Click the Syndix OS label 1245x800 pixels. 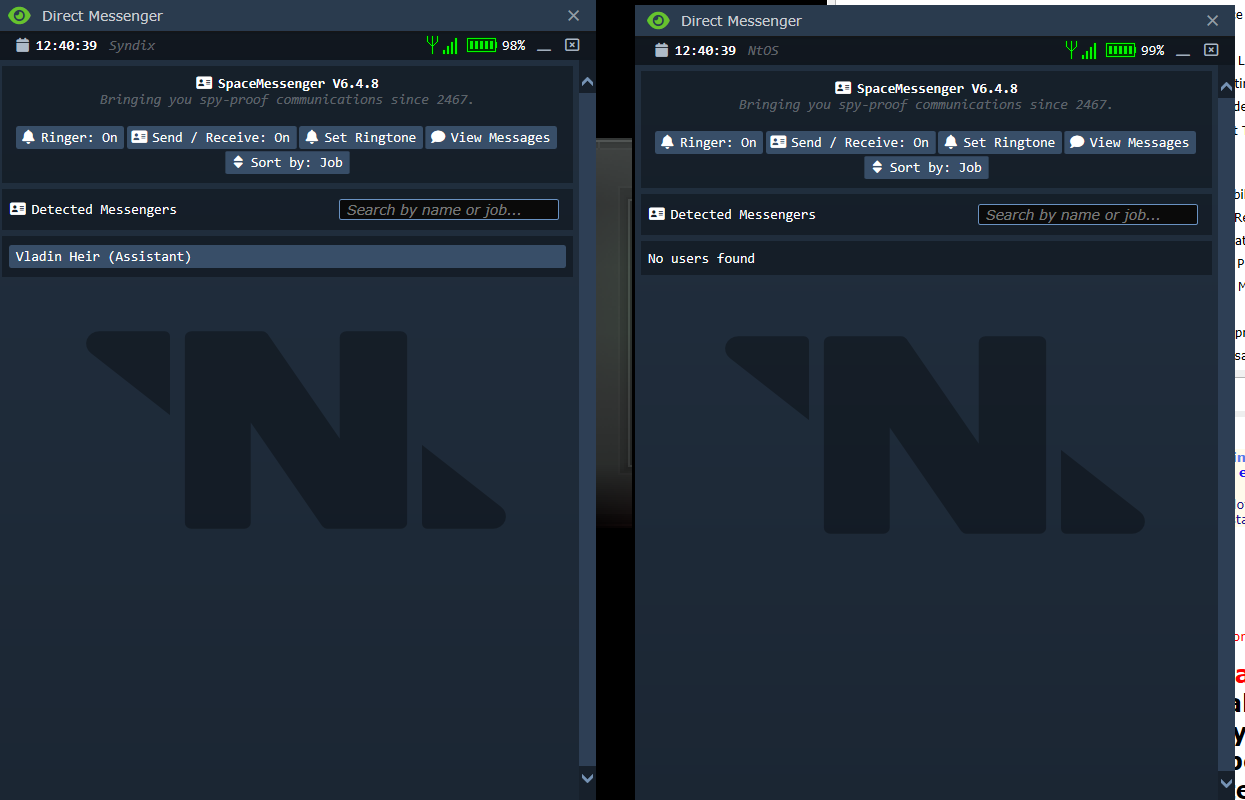(x=132, y=46)
